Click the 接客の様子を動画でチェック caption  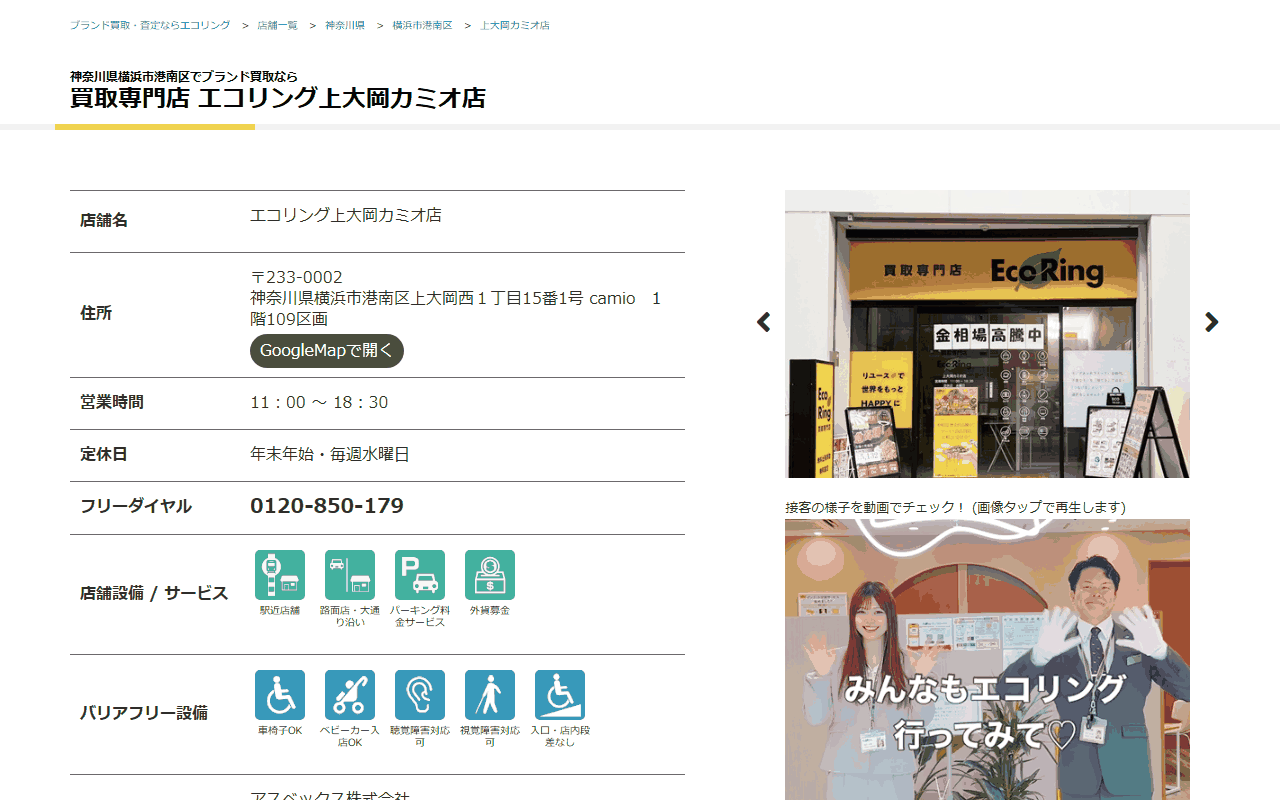955,507
